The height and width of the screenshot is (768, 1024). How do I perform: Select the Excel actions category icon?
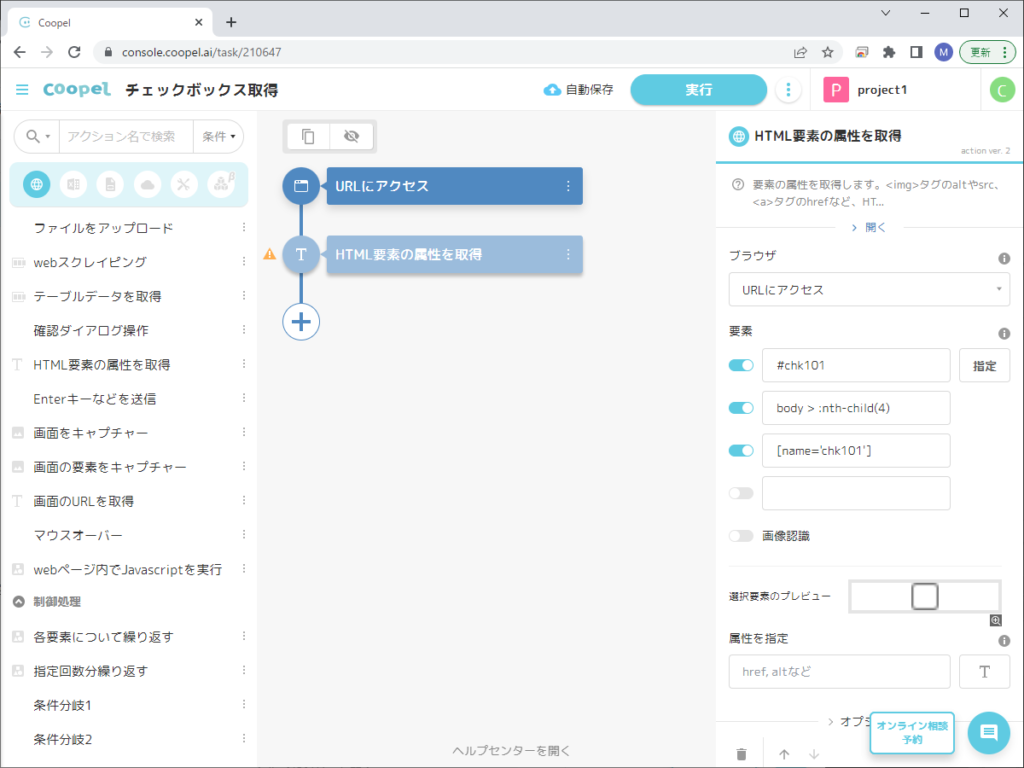(x=73, y=185)
